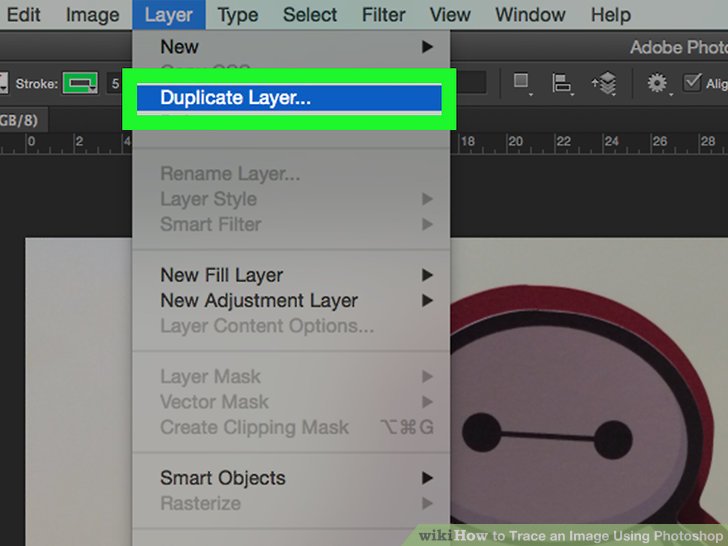Open the Help menu
This screenshot has height=546, width=728.
coord(611,15)
